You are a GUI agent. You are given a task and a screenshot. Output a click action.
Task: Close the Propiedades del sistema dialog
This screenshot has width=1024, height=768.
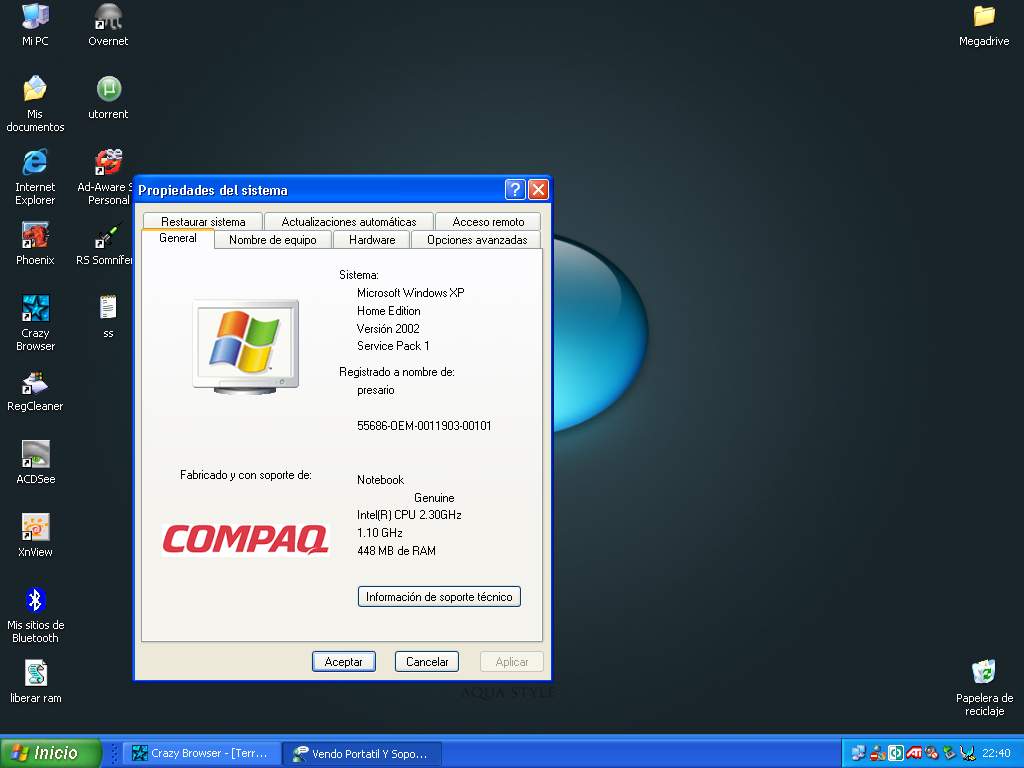[538, 189]
